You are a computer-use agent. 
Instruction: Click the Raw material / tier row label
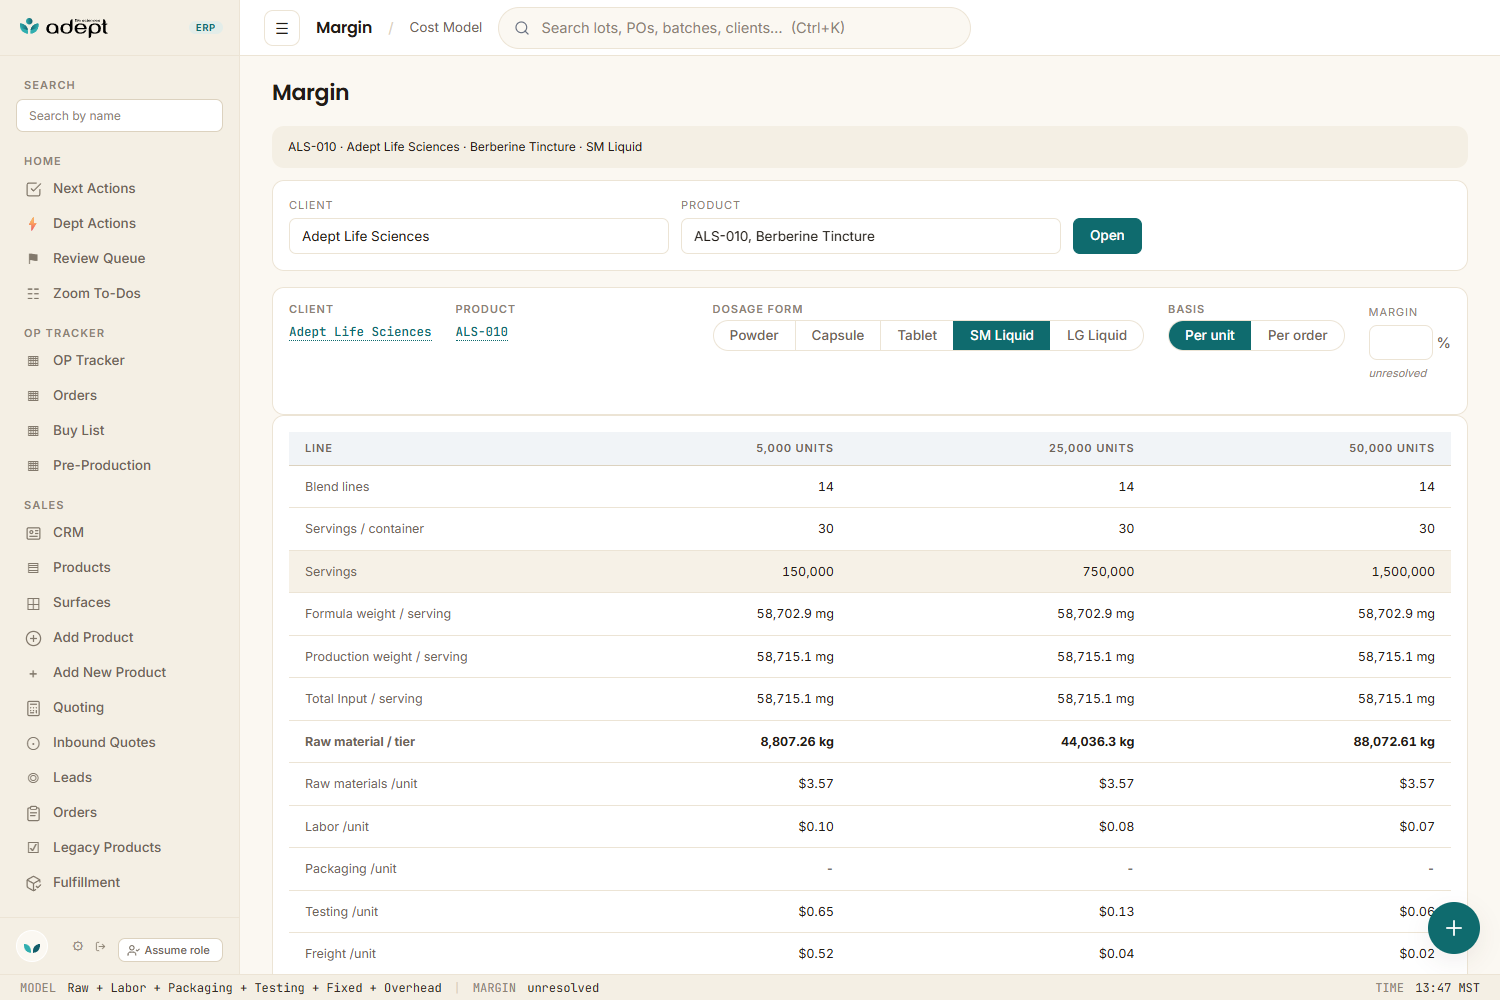click(360, 742)
